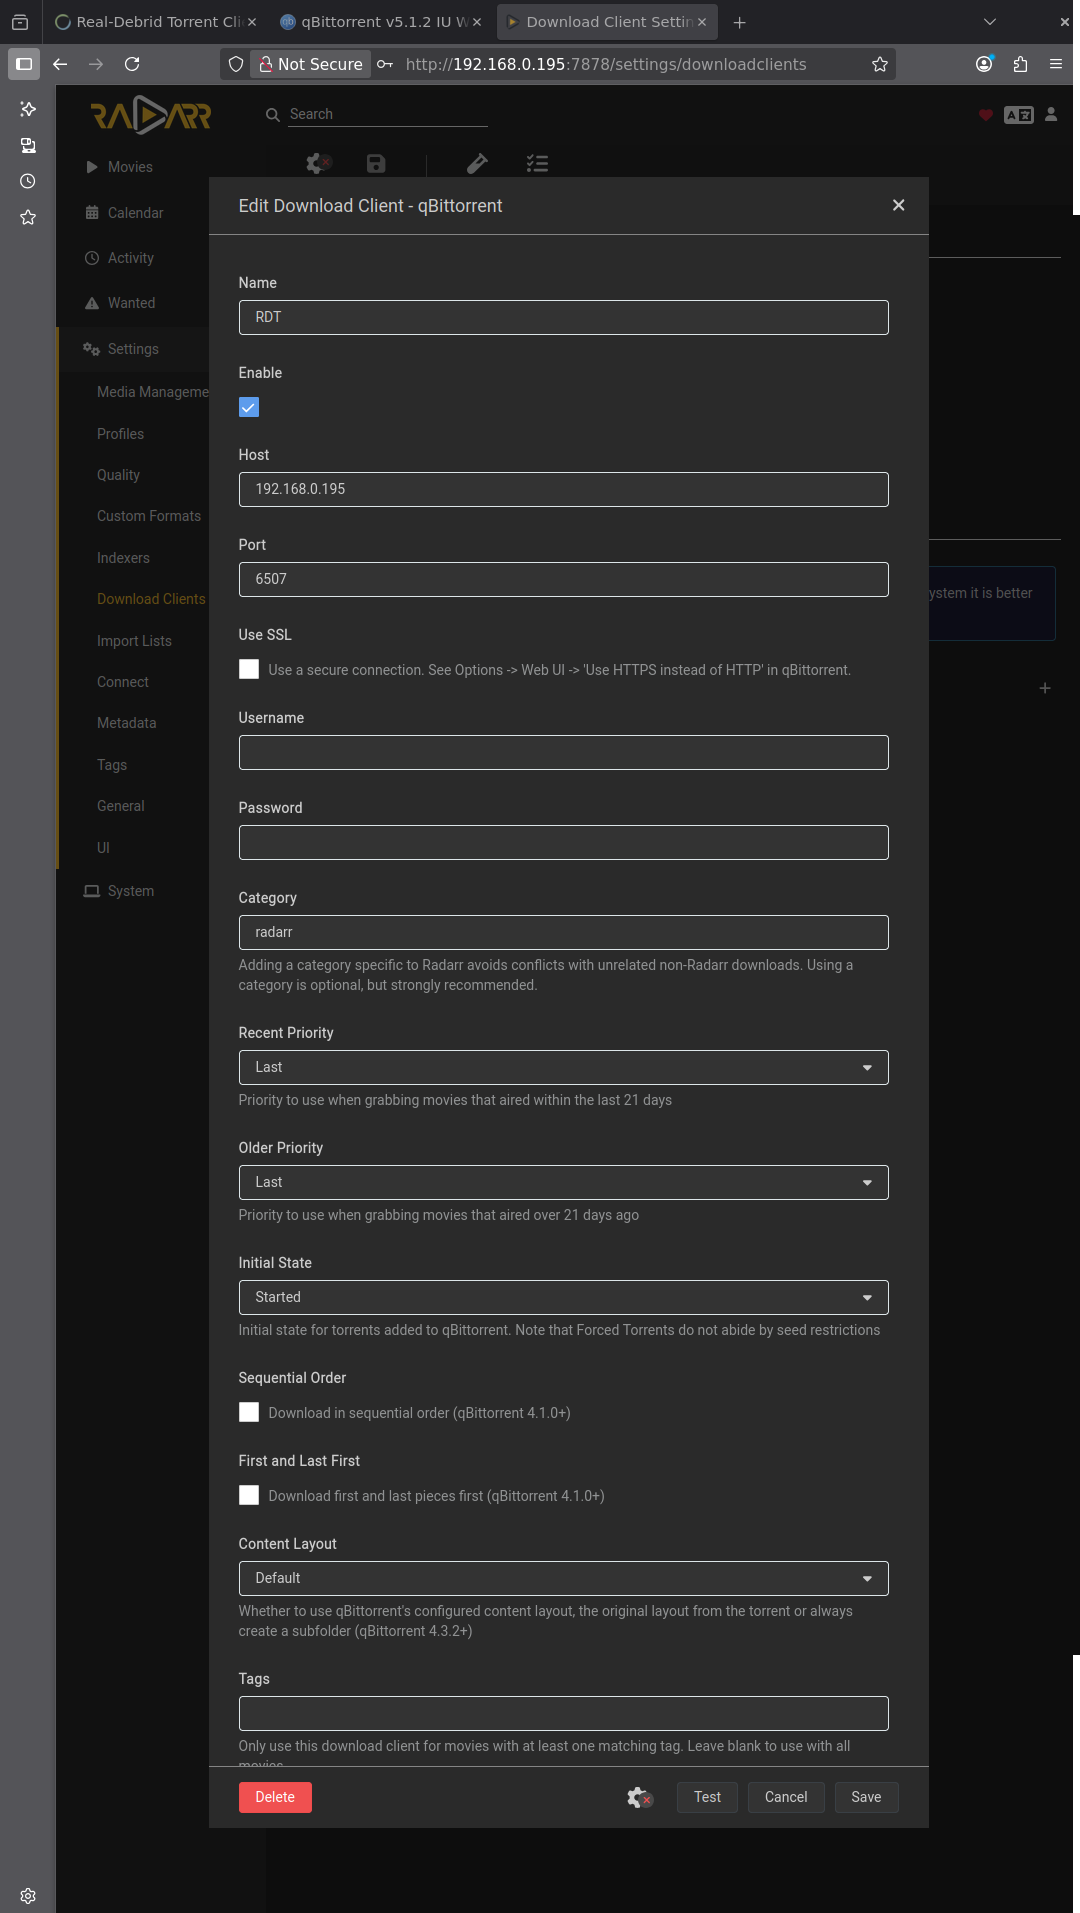
Task: Click the Show Advanced gear toolbar icon
Action: 319,163
